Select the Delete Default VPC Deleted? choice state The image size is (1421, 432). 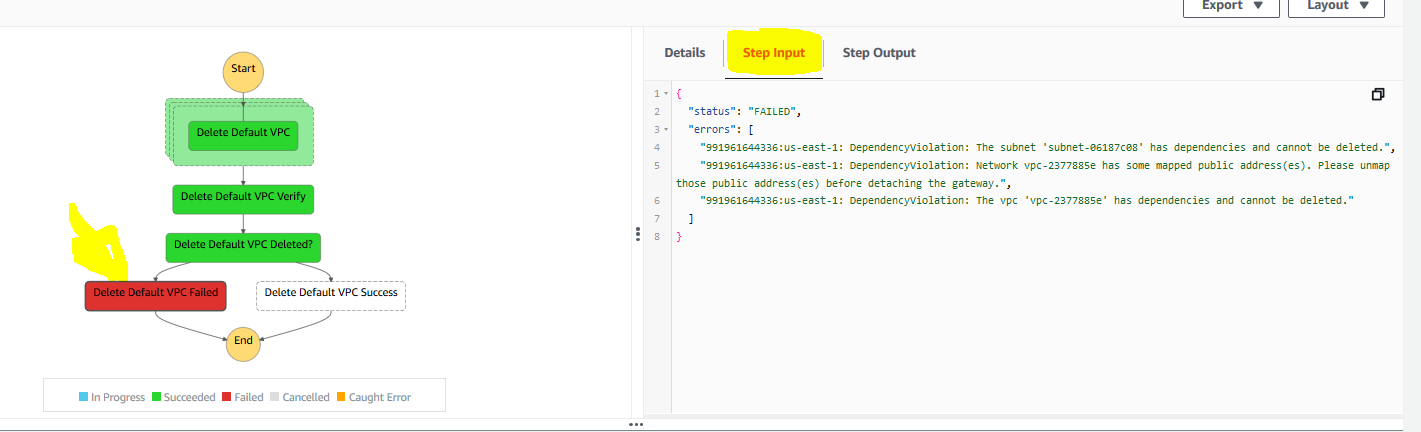pos(243,244)
